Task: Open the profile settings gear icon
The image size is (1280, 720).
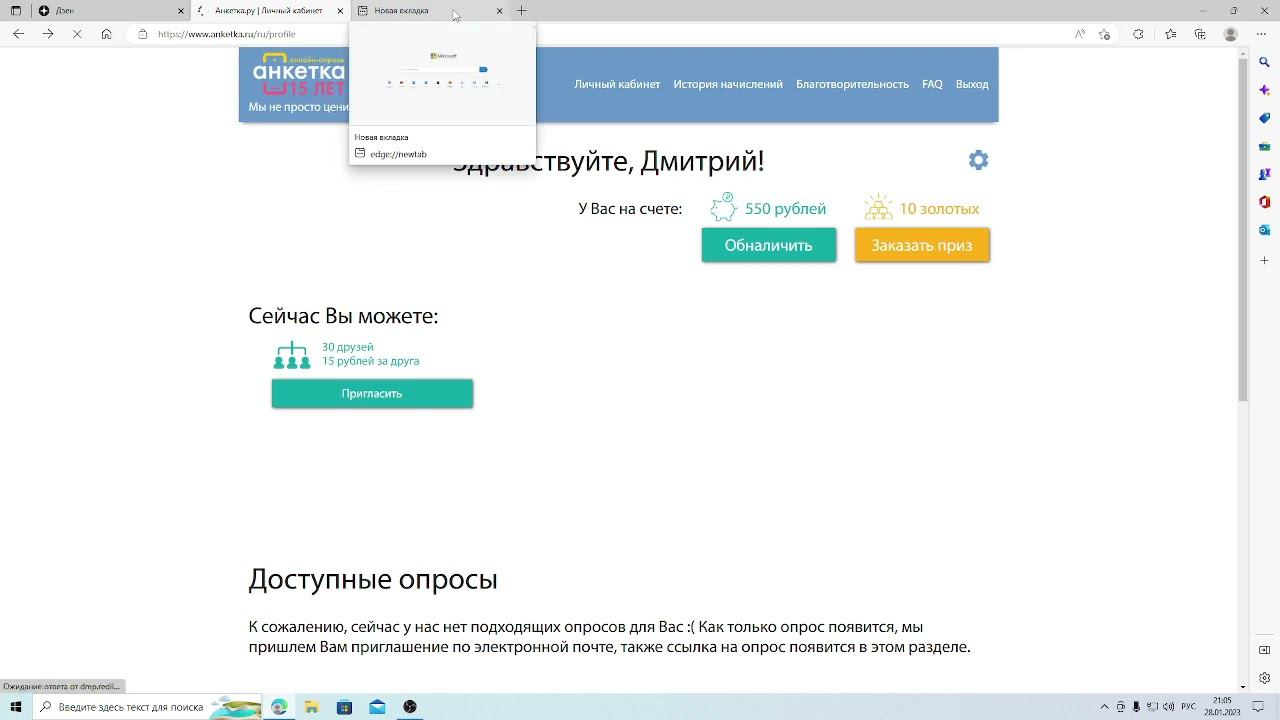Action: (978, 160)
